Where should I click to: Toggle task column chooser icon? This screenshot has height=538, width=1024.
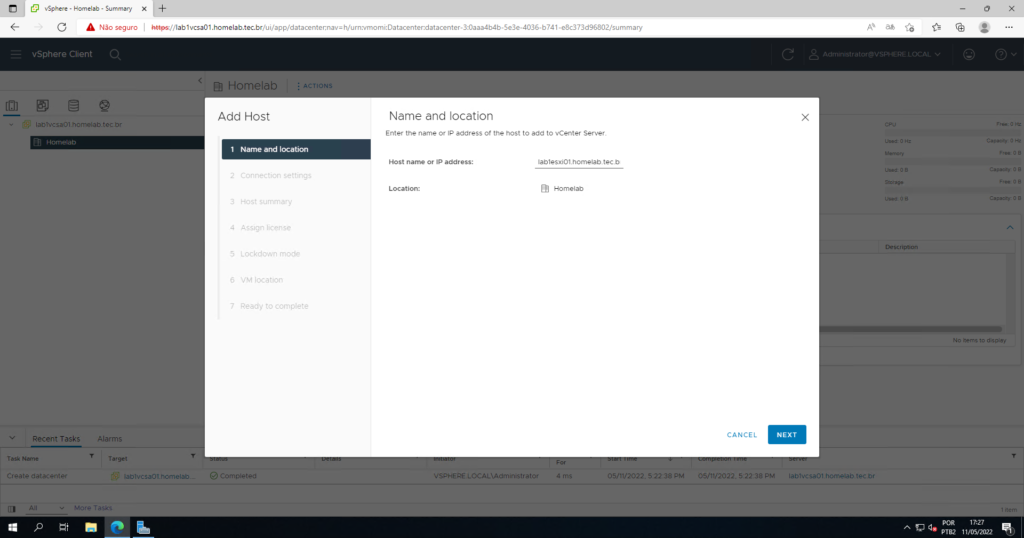[x=12, y=509]
